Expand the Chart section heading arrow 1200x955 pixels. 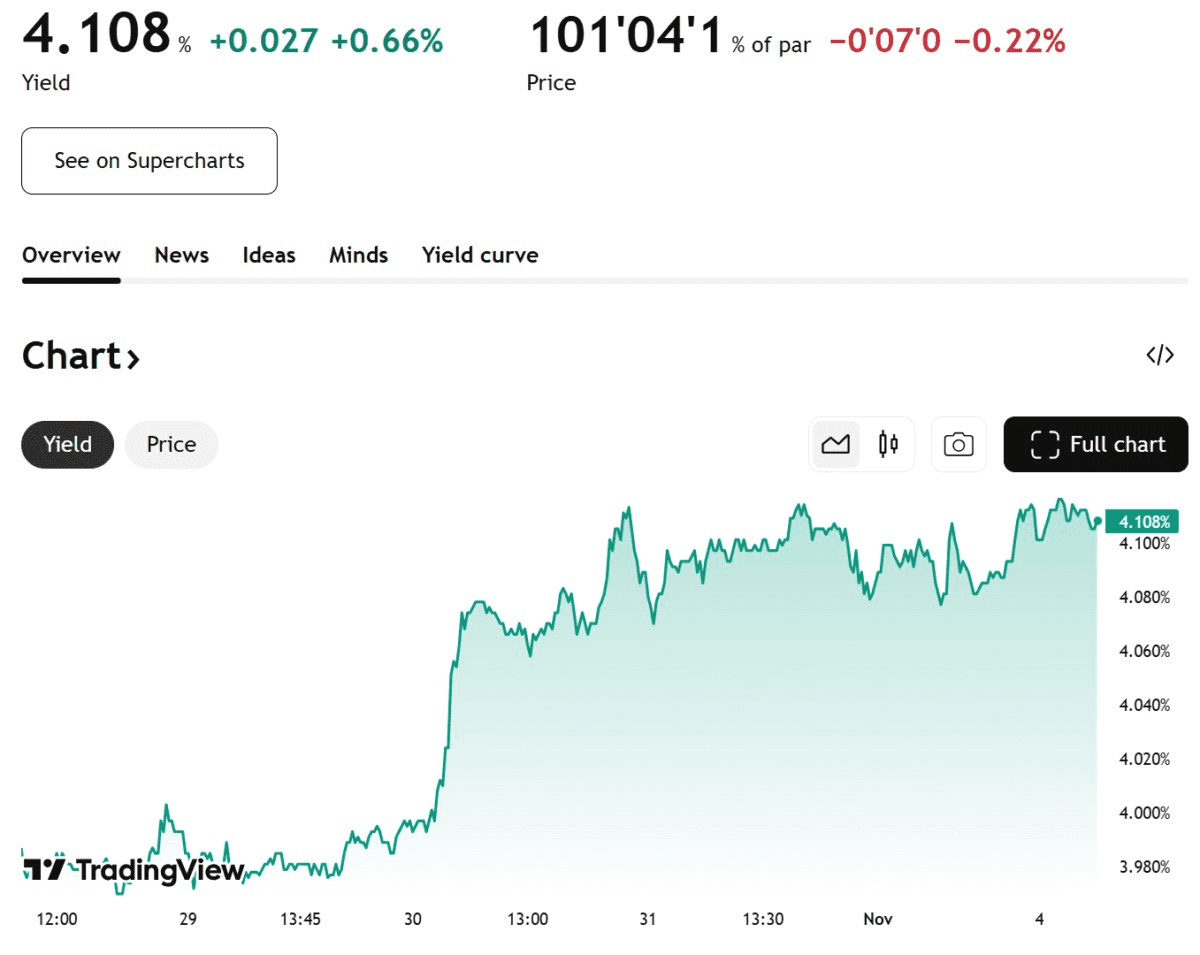point(133,357)
